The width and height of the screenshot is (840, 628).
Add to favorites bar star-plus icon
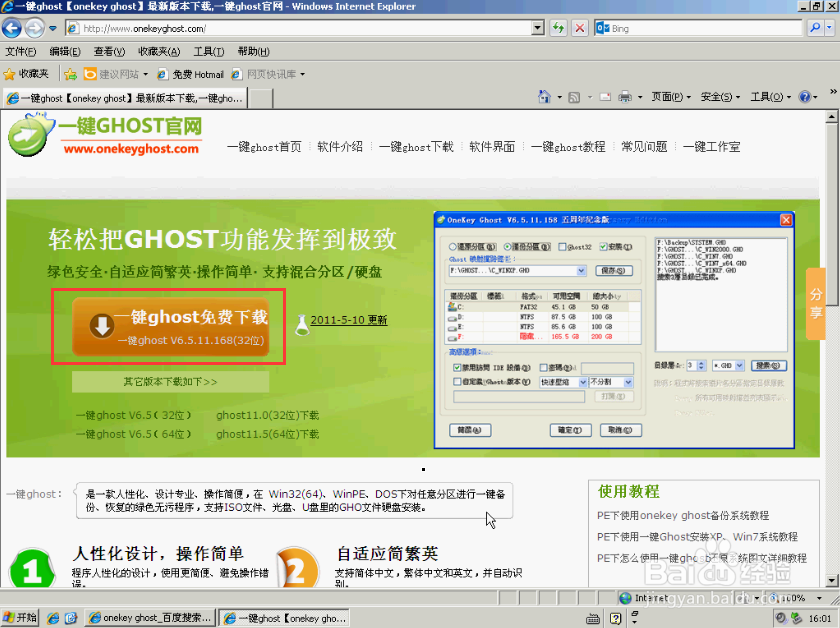coord(71,74)
